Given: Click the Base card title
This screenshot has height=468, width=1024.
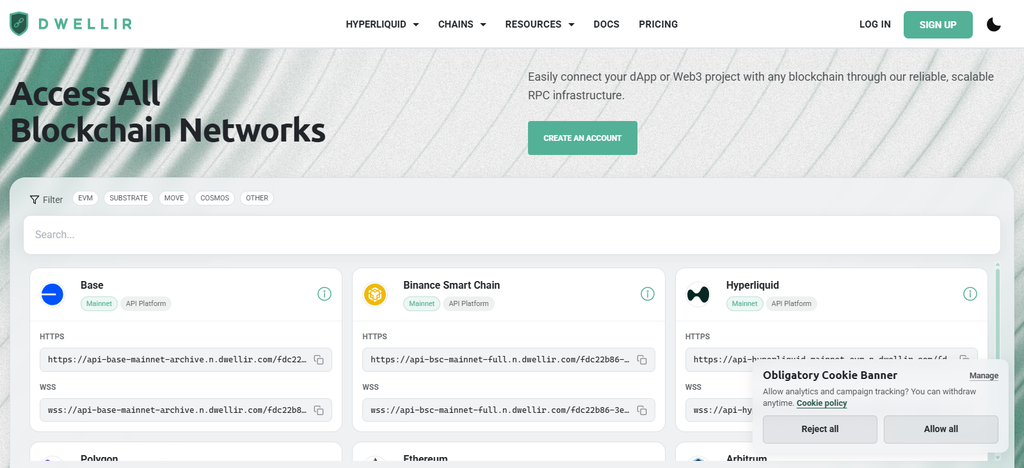Looking at the screenshot, I should [x=92, y=285].
